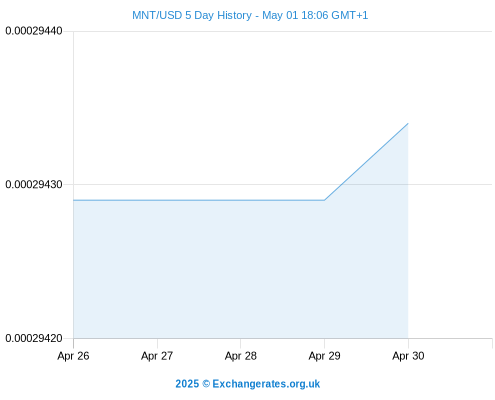Screen dimensions: 495x400
Task: Click the MNT/USD 5 Day History title
Action: [250, 15]
